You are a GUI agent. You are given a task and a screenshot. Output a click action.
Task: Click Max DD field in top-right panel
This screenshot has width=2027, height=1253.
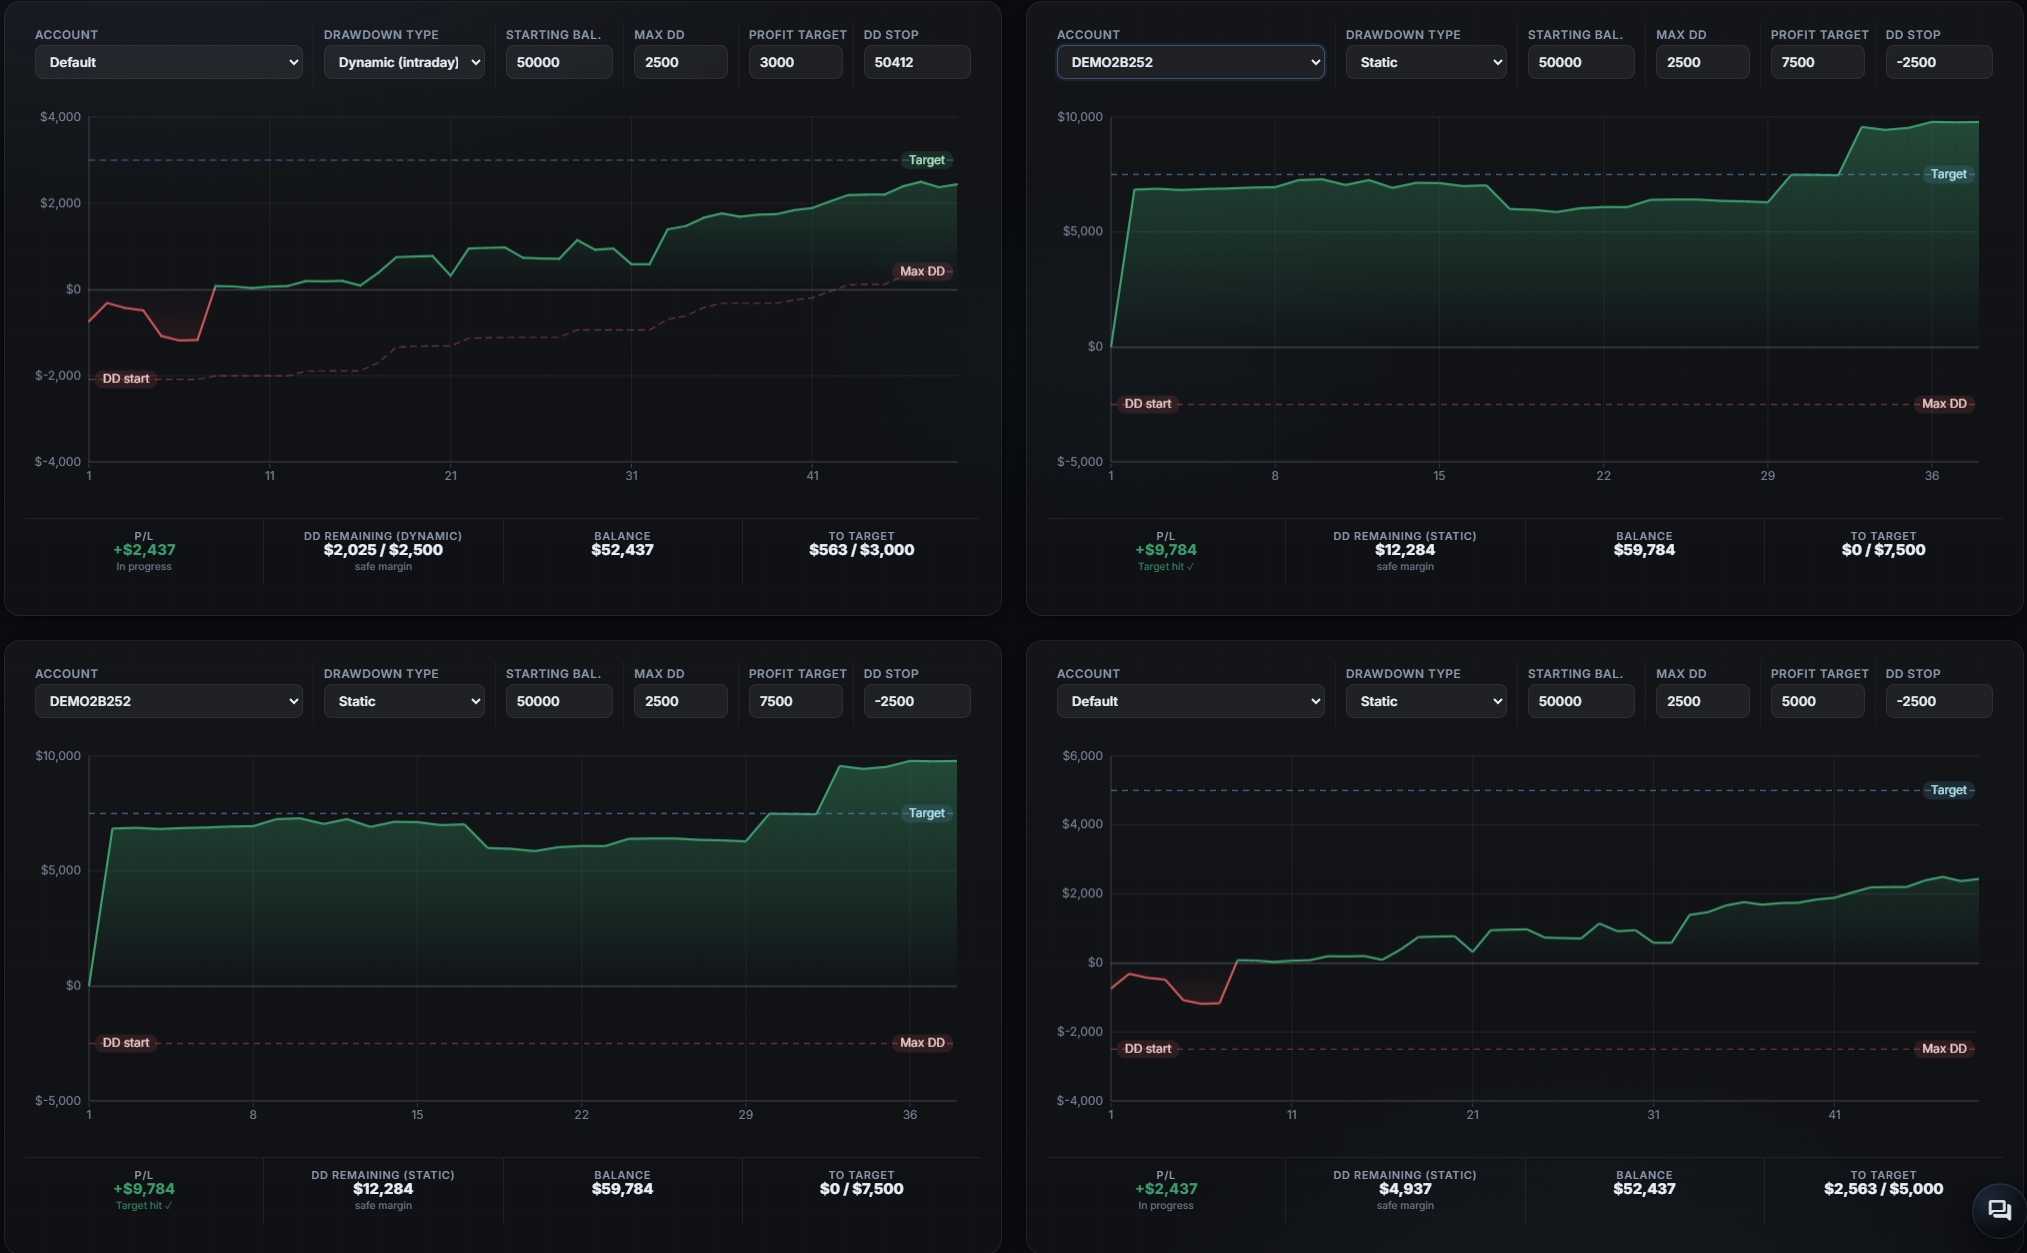tap(1703, 62)
